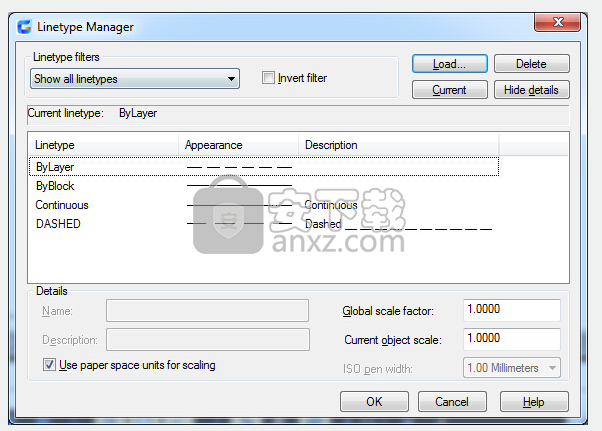Sort by the Linetype column header
Screen dimensions: 602x431
click(x=104, y=145)
